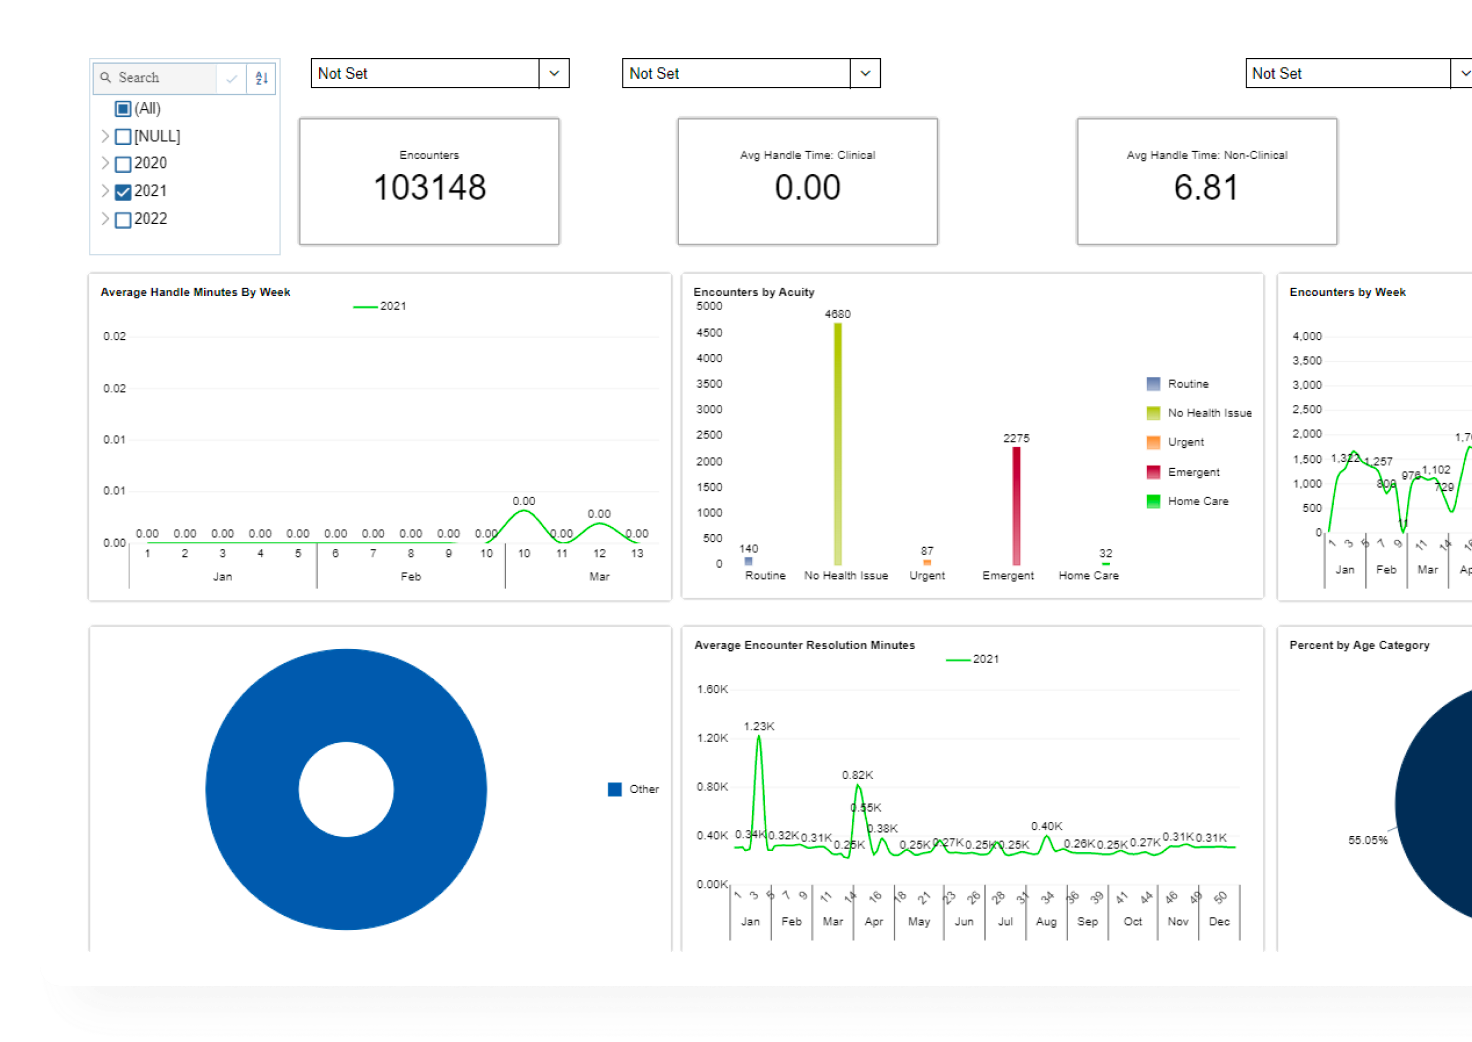Open the middle Not Set dropdown
The width and height of the screenshot is (1472, 1042).
click(x=865, y=73)
